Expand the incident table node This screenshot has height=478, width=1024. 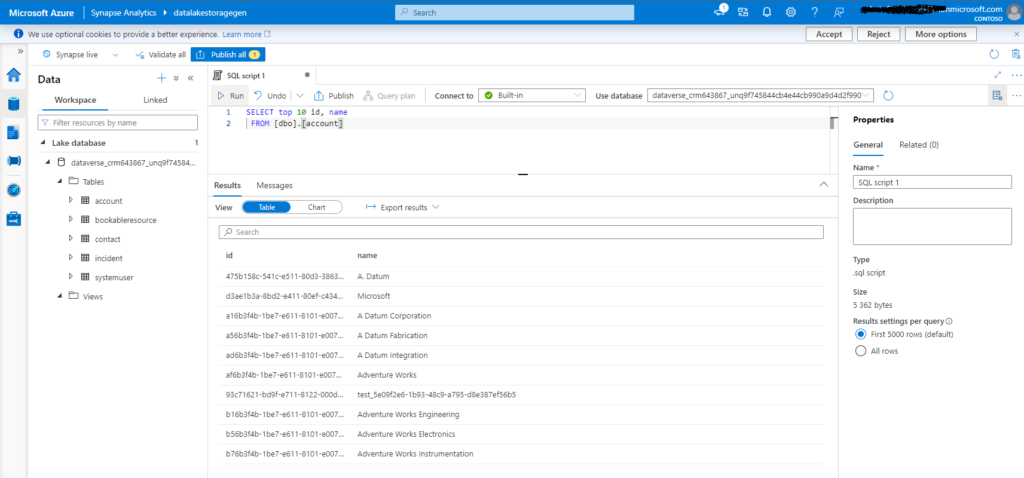[x=71, y=258]
